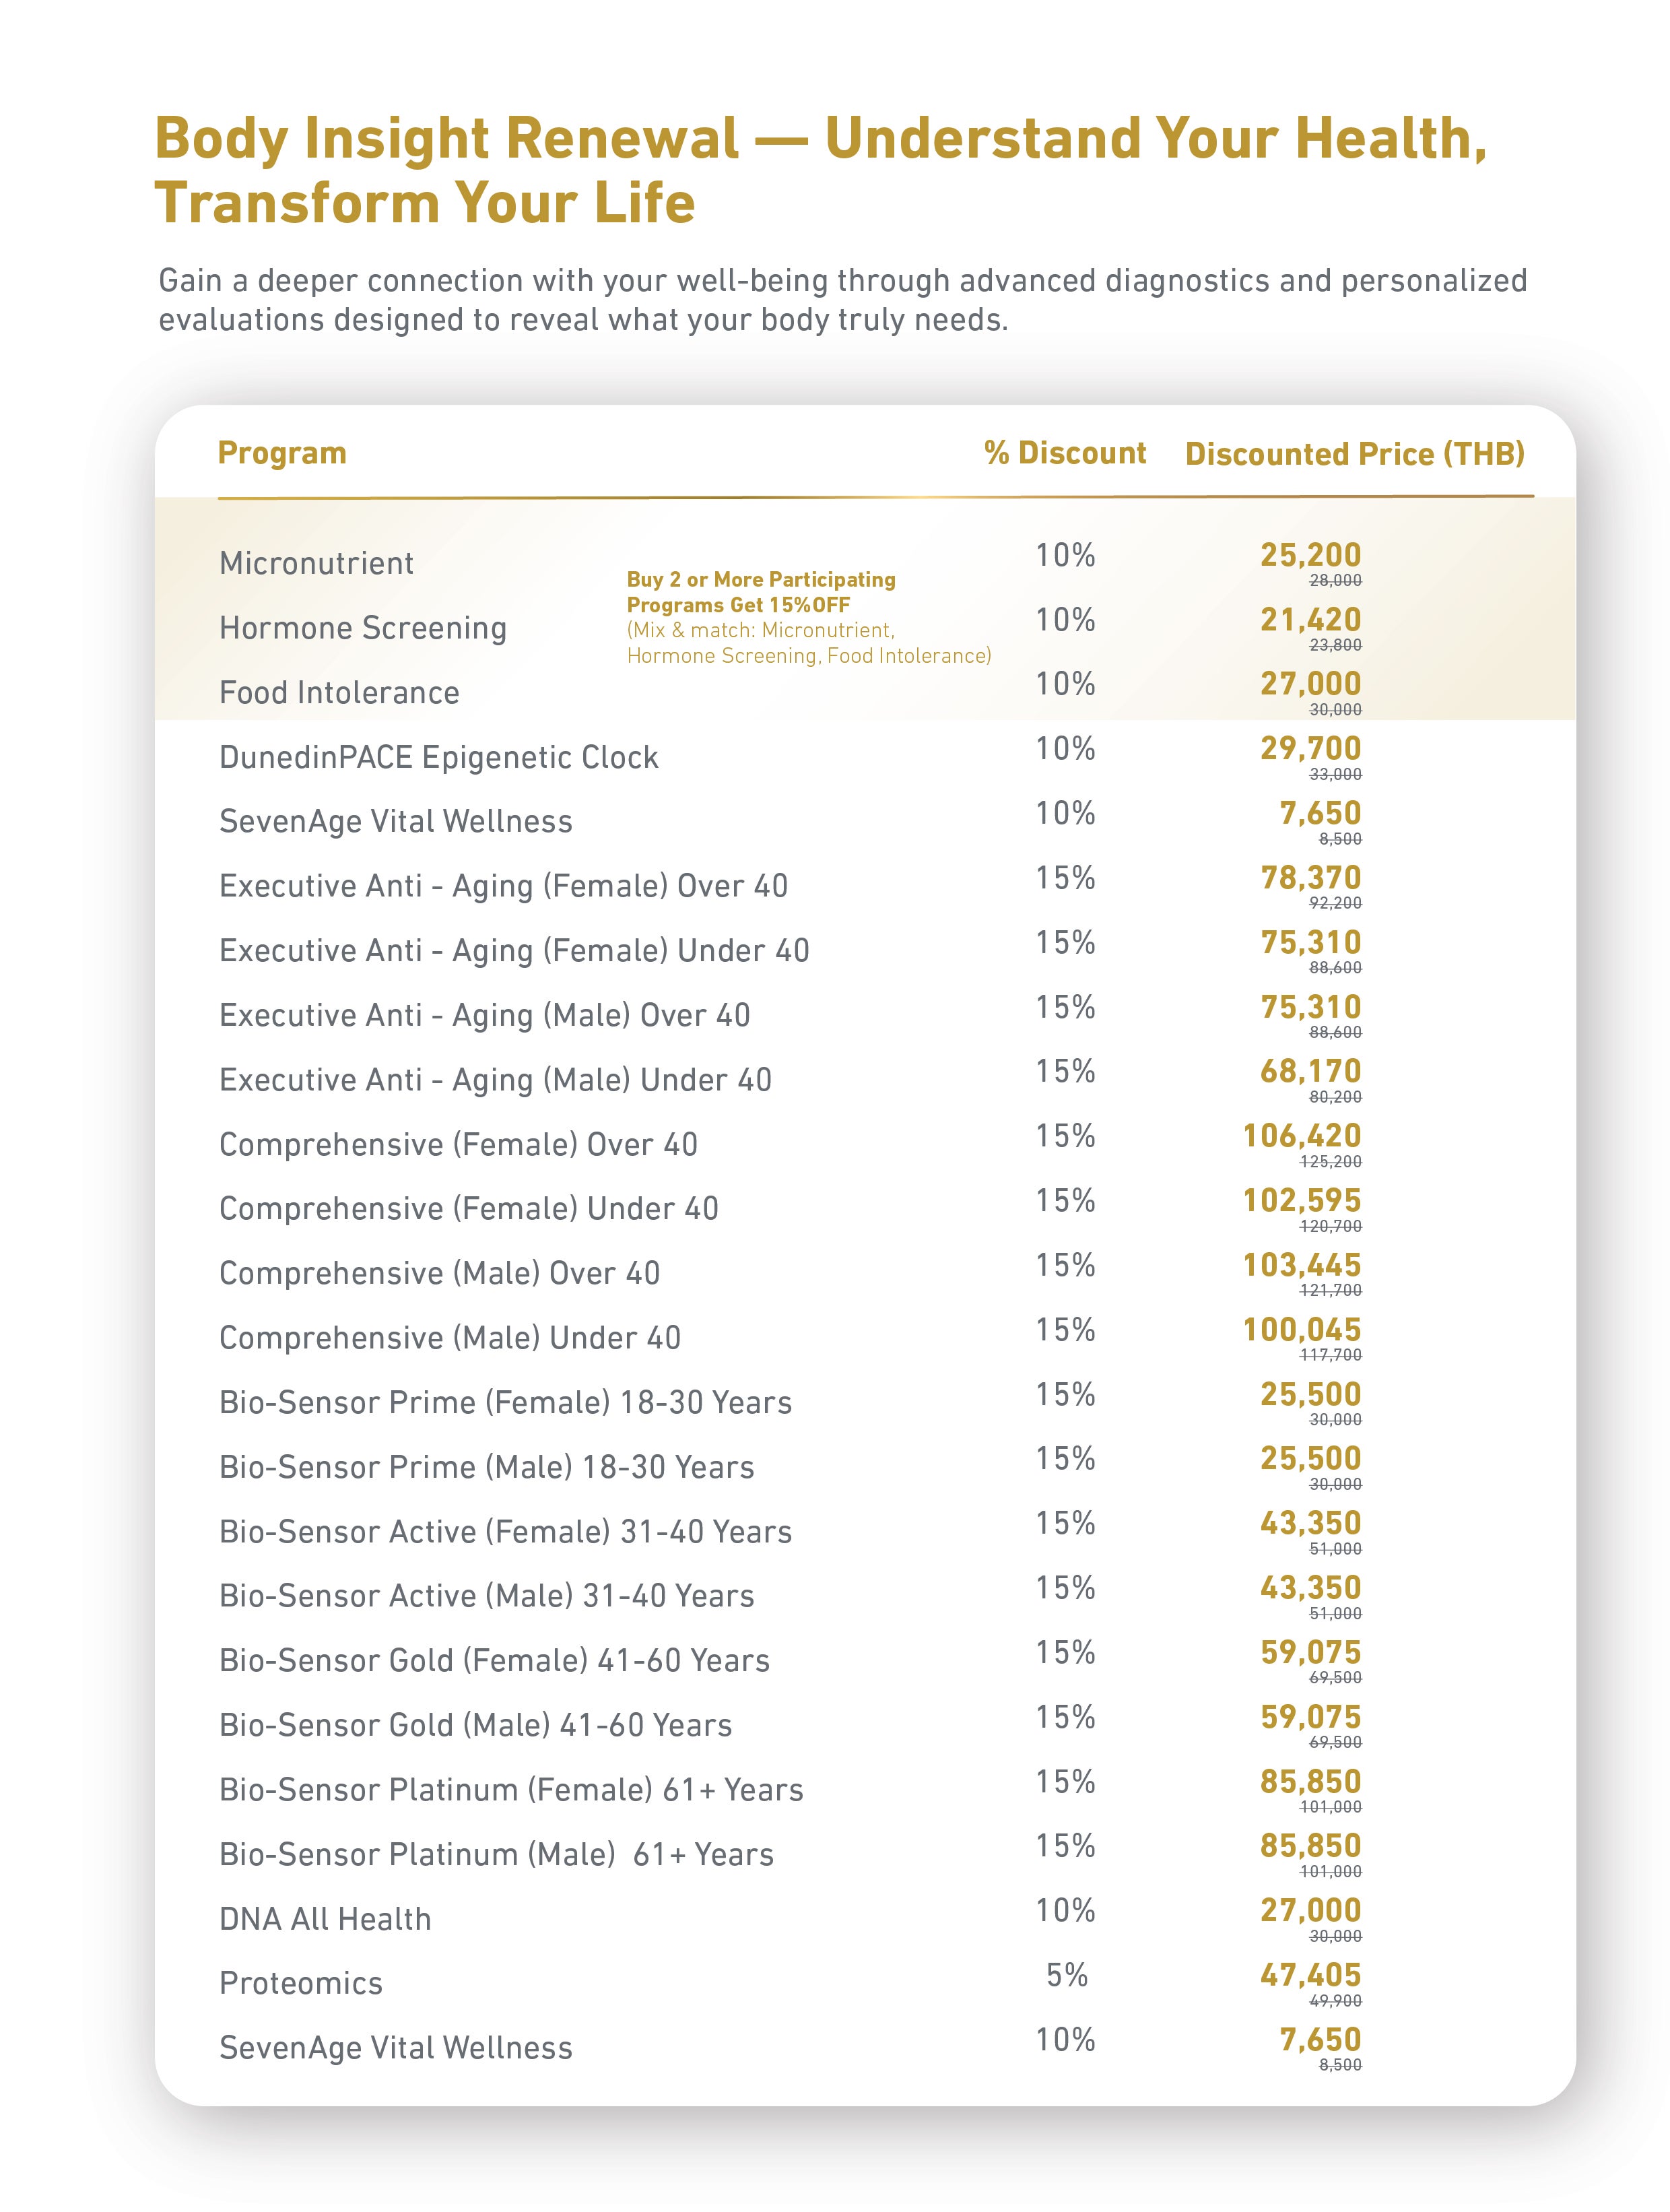Select DunedinPACE Epigenetic Clock program

click(439, 757)
